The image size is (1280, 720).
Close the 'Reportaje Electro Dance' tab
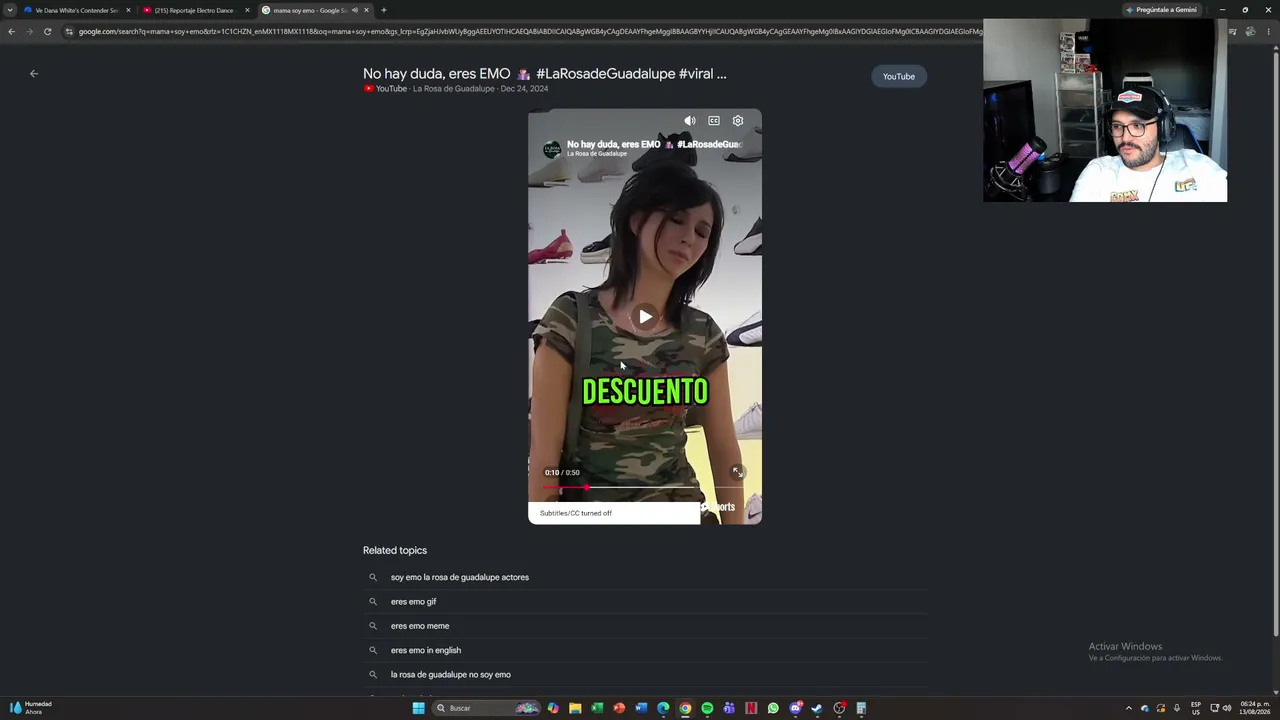pyautogui.click(x=247, y=10)
